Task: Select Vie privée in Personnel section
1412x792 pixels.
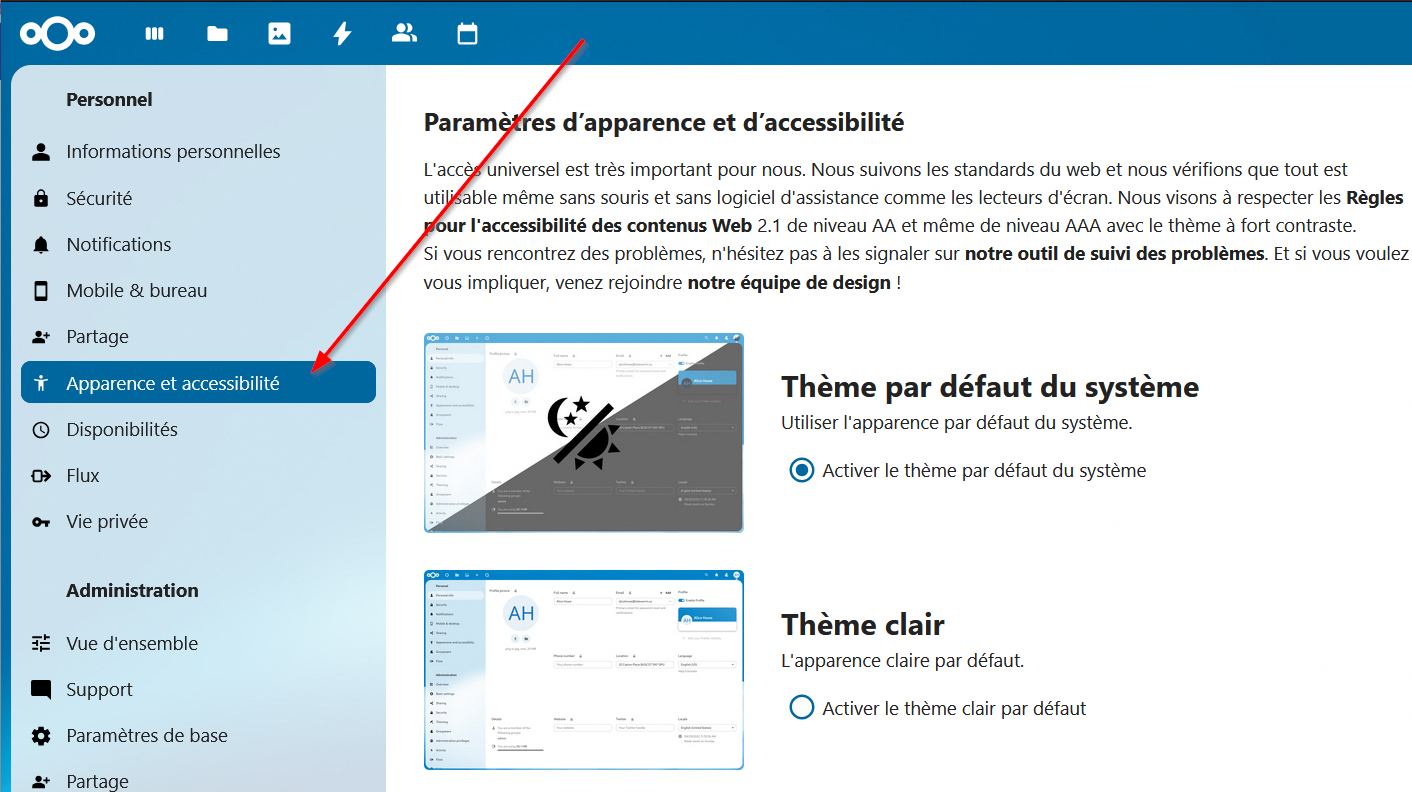Action: (x=107, y=522)
